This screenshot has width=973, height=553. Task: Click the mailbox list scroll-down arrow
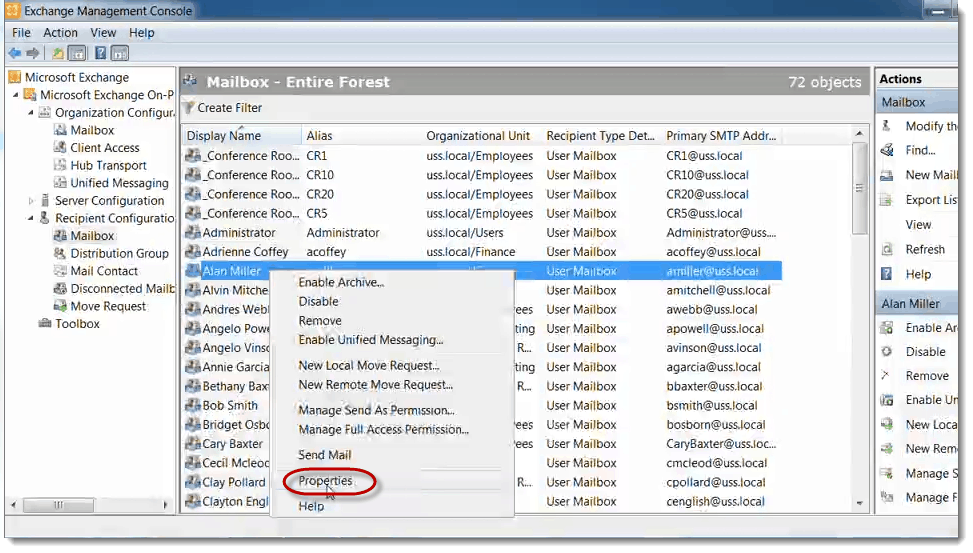point(859,503)
